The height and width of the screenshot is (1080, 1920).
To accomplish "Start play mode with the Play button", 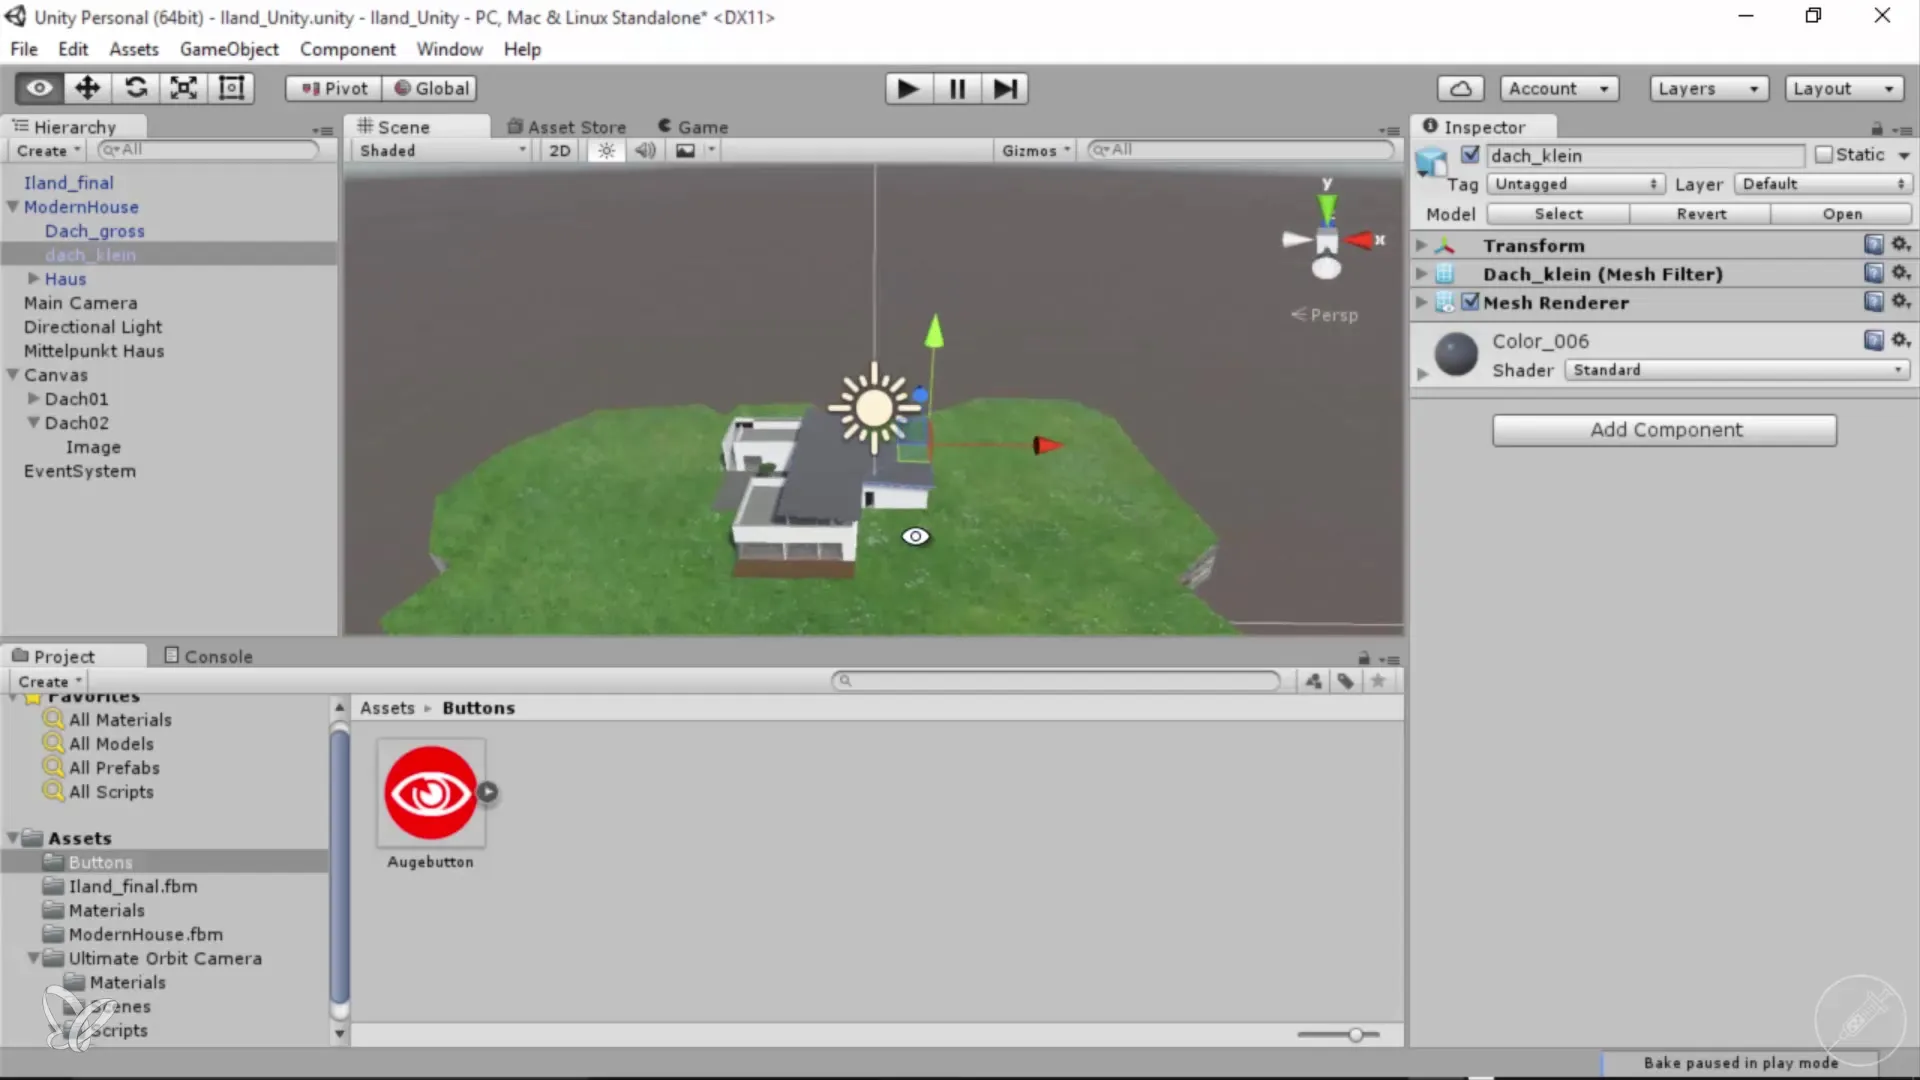I will tap(908, 89).
